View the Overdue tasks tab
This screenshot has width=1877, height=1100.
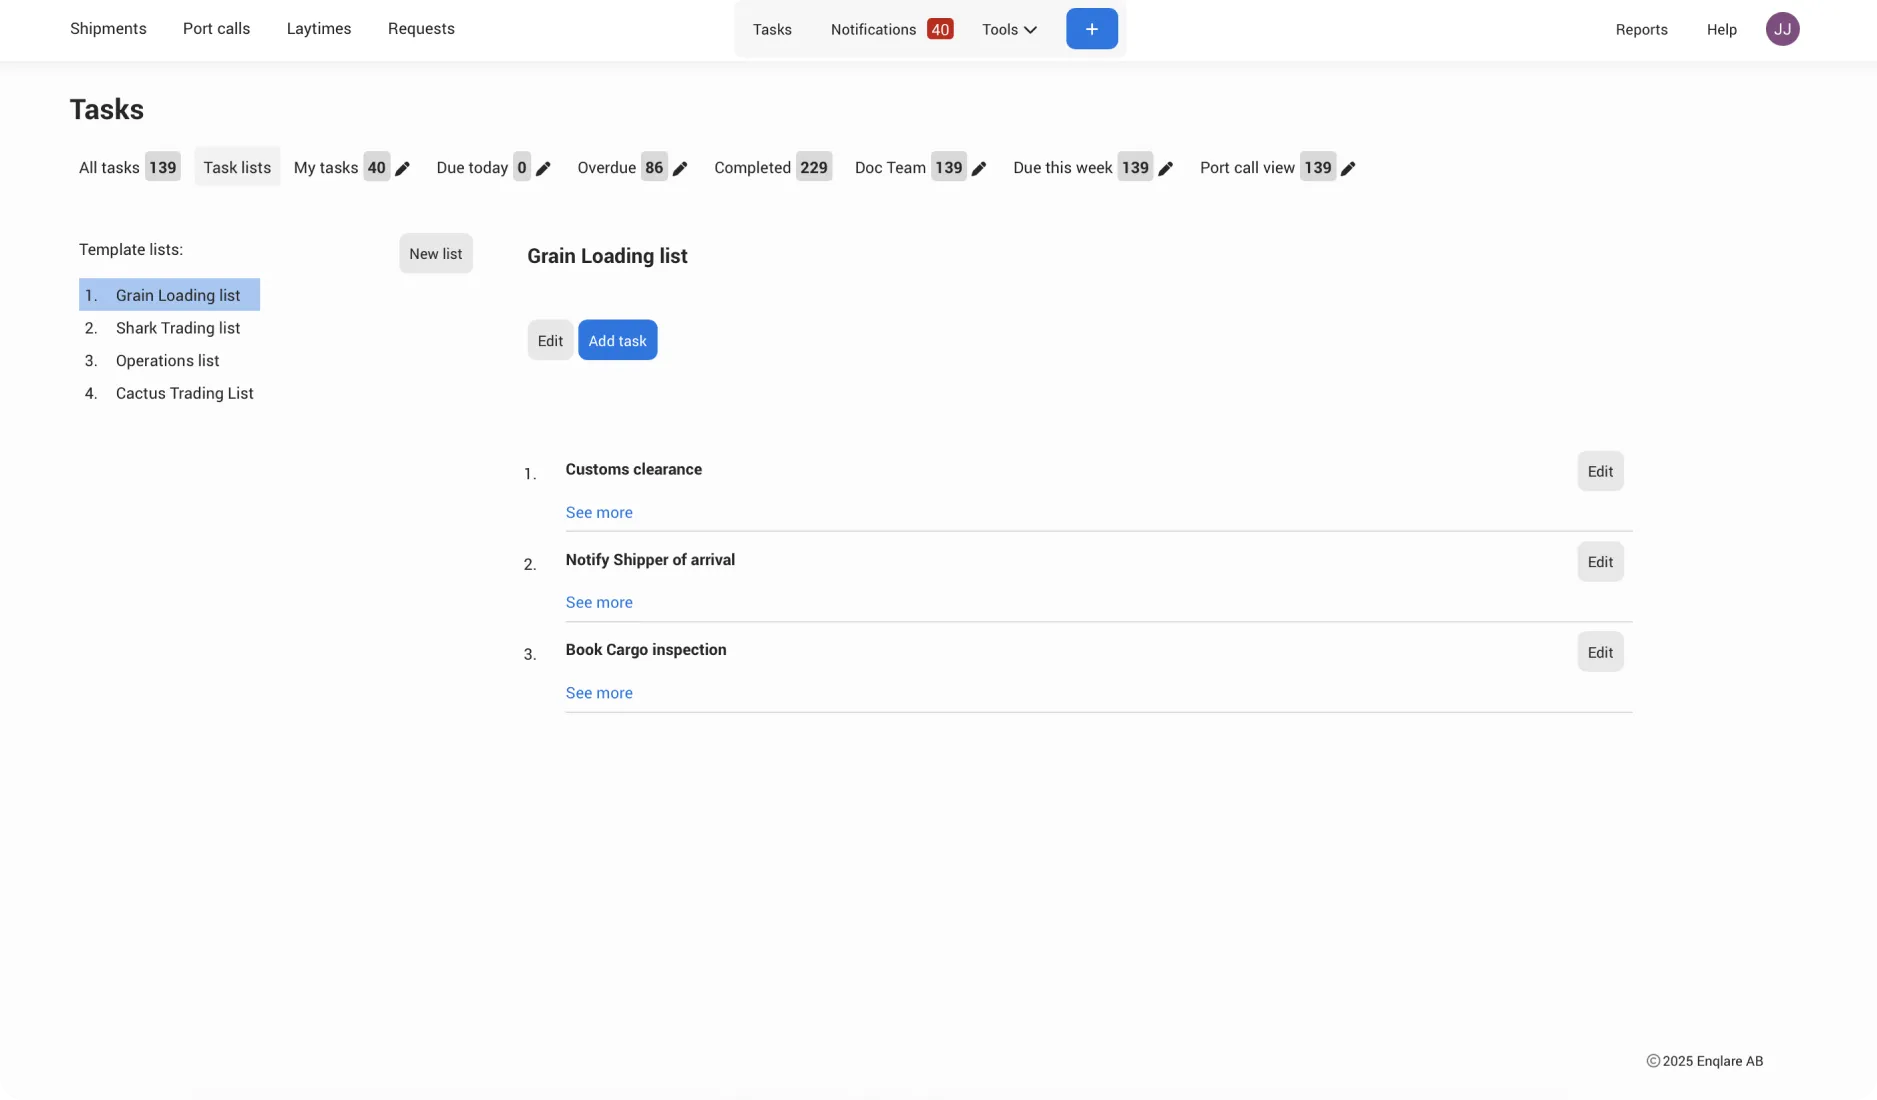click(621, 167)
